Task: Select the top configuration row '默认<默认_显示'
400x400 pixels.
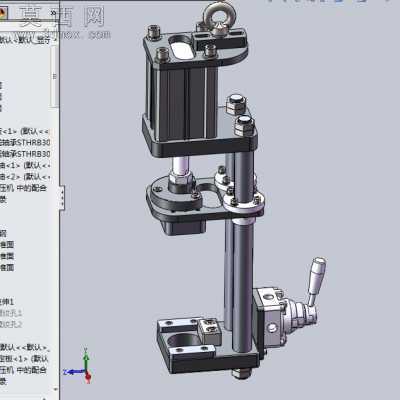Action: [x=26, y=40]
